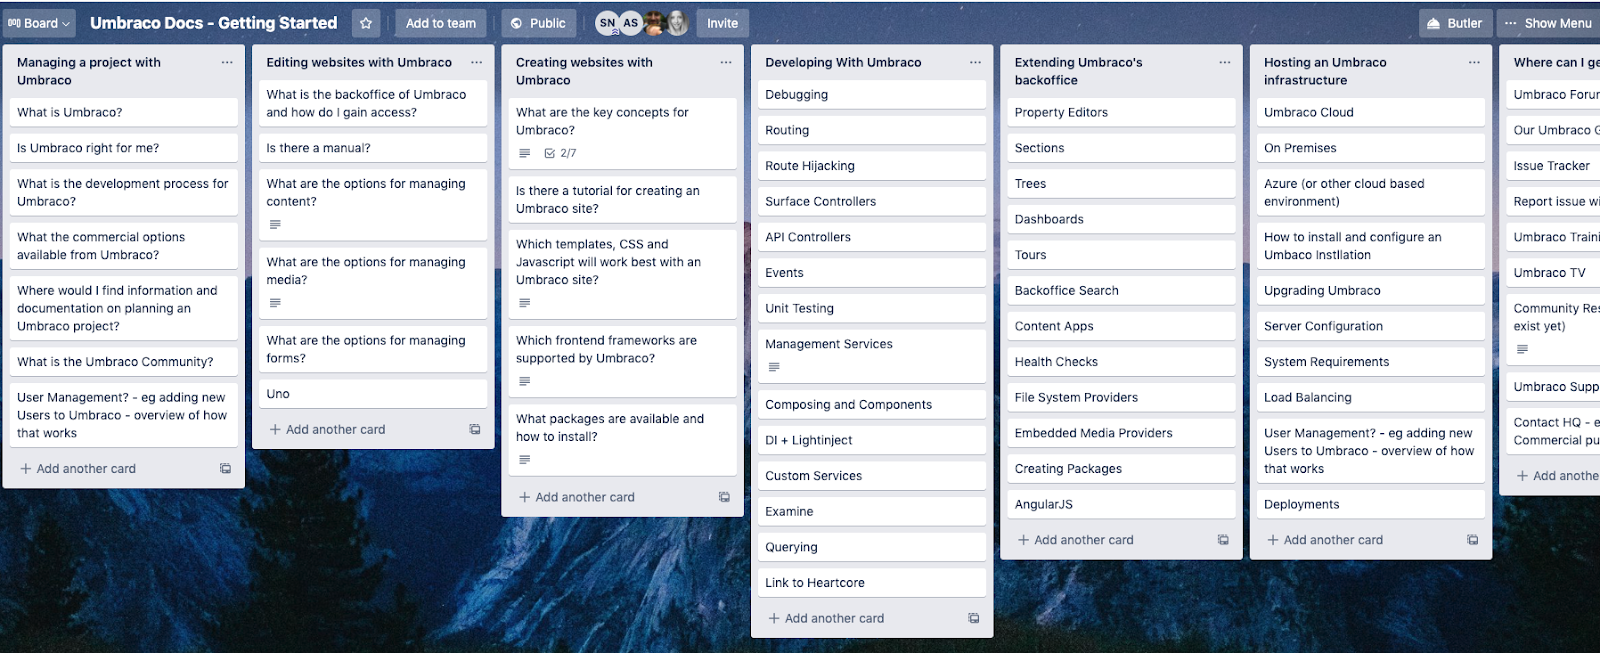Click description icon on Management Services card
The image size is (1600, 653).
774,367
